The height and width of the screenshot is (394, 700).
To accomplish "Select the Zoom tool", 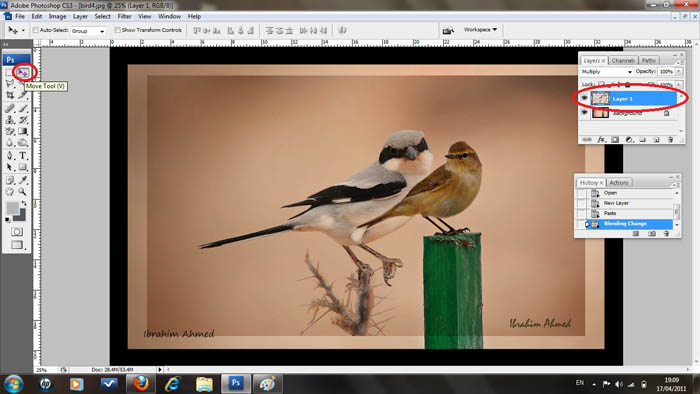I will [x=23, y=191].
